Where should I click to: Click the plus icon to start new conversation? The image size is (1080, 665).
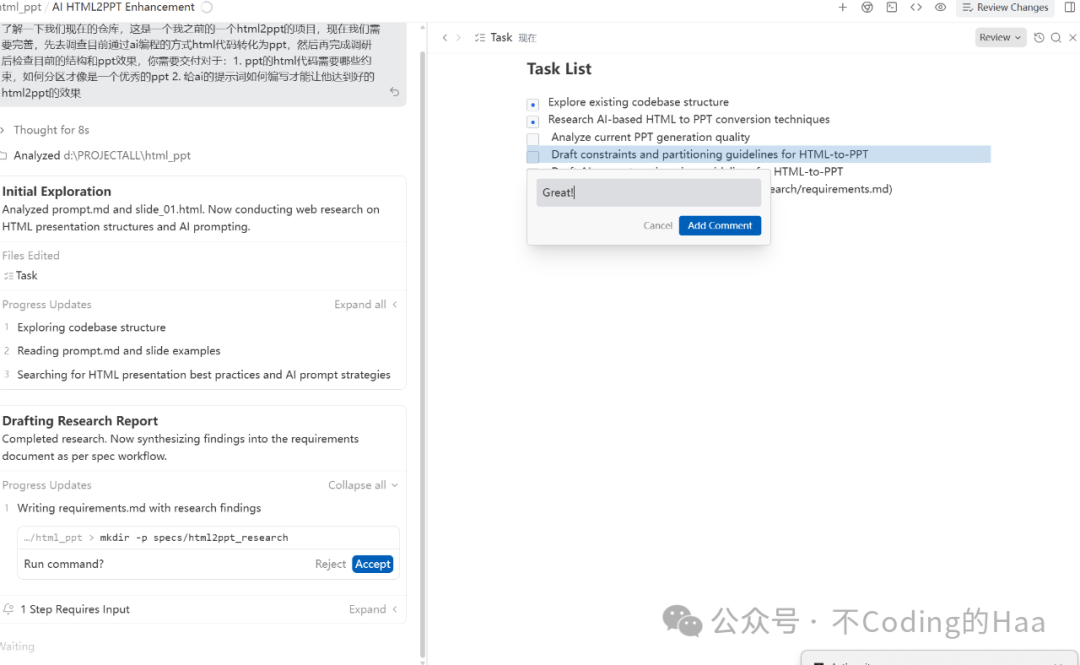(x=842, y=8)
